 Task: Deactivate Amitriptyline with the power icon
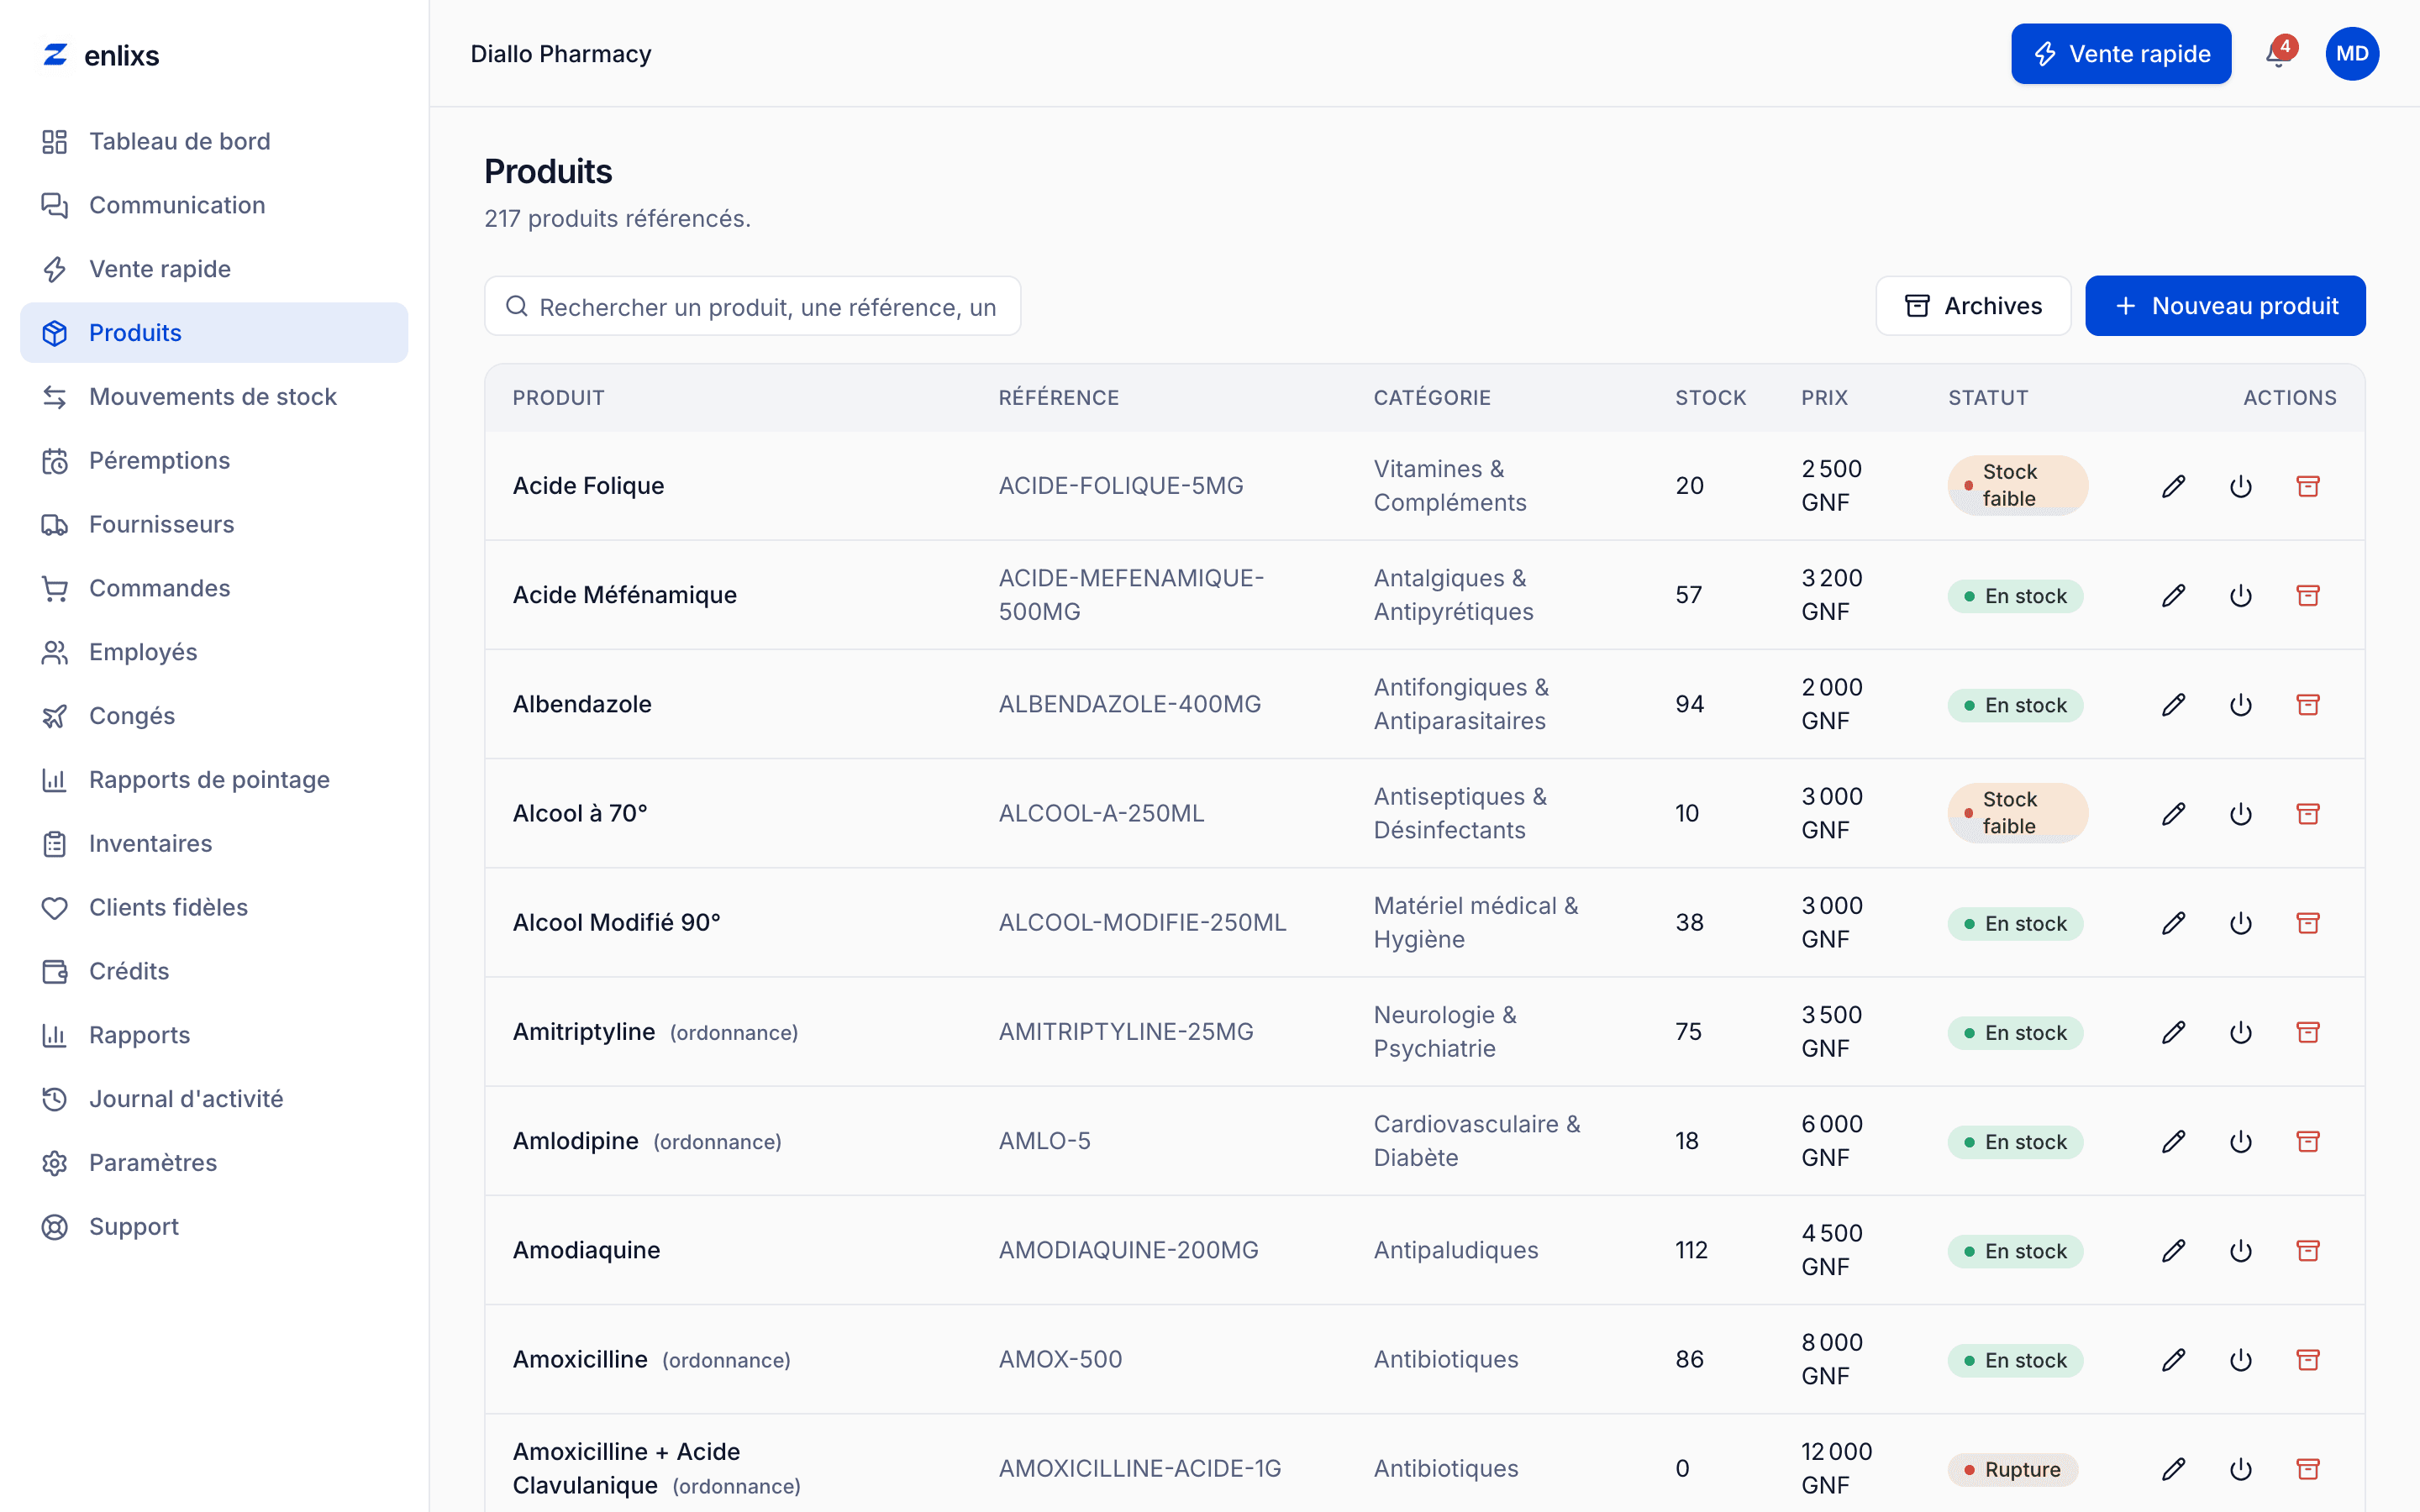[x=2241, y=1032]
